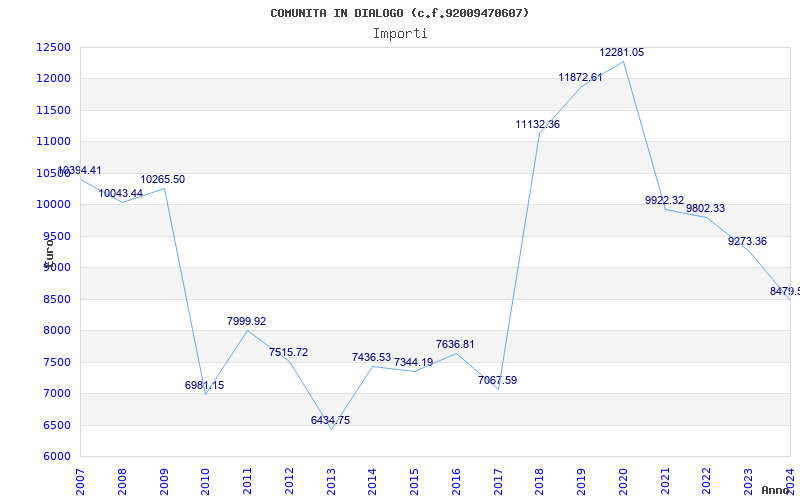Select the 6981.15 data label

click(x=204, y=385)
